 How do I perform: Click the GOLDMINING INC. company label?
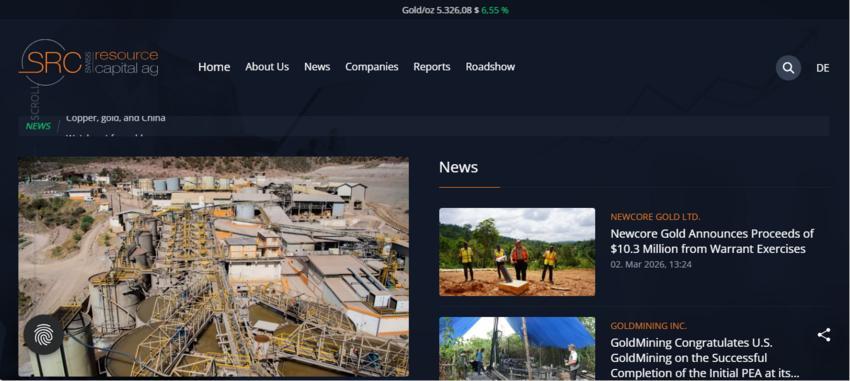(648, 326)
